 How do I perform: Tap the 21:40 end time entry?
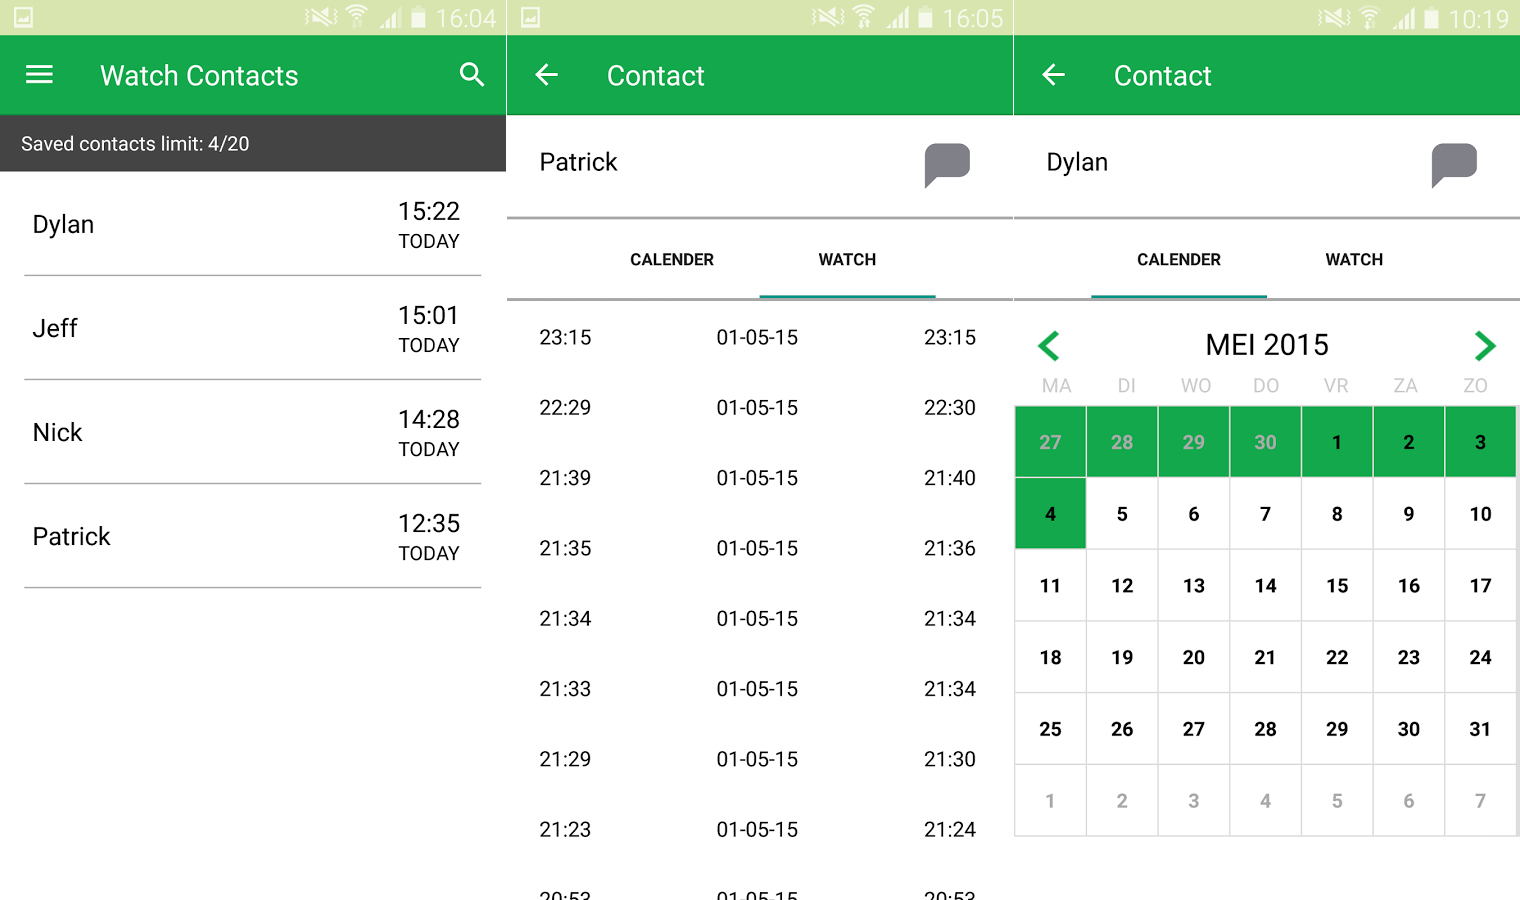pos(950,478)
